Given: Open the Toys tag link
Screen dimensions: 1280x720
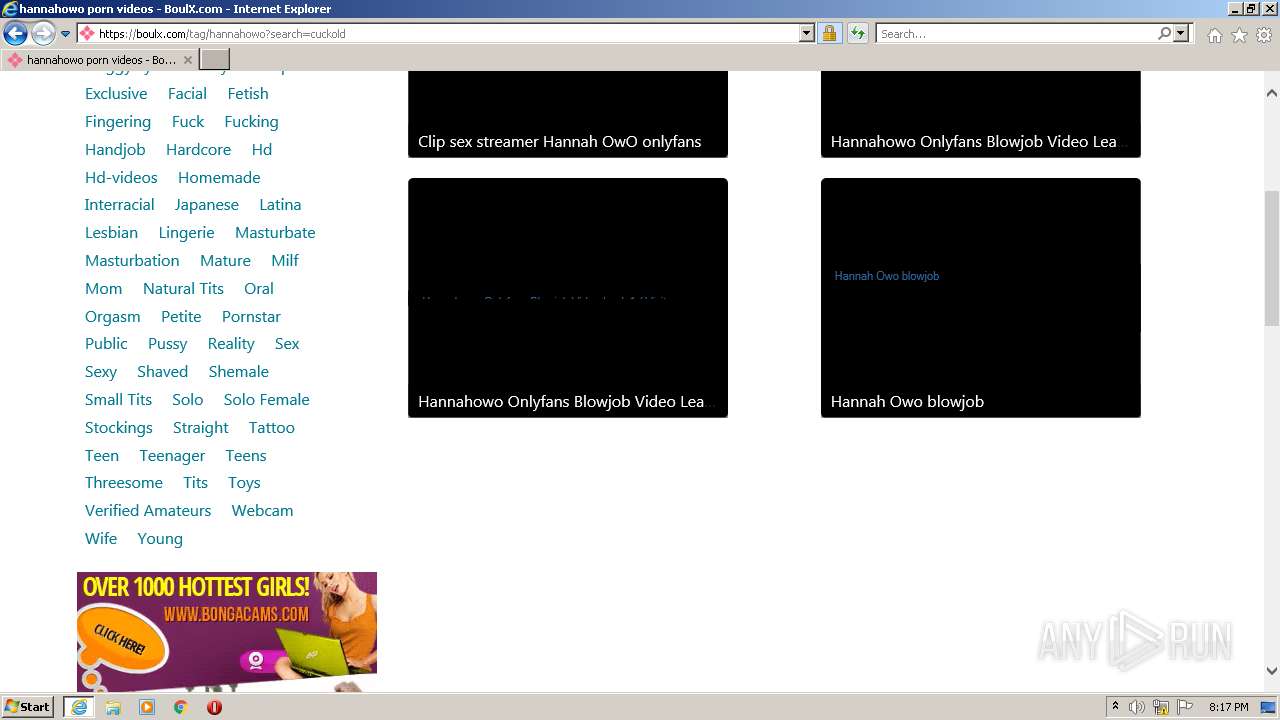Looking at the screenshot, I should point(244,483).
